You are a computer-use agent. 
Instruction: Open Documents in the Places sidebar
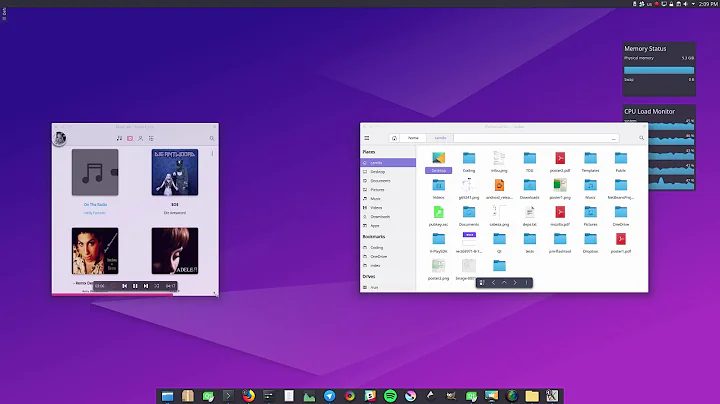pyautogui.click(x=388, y=180)
